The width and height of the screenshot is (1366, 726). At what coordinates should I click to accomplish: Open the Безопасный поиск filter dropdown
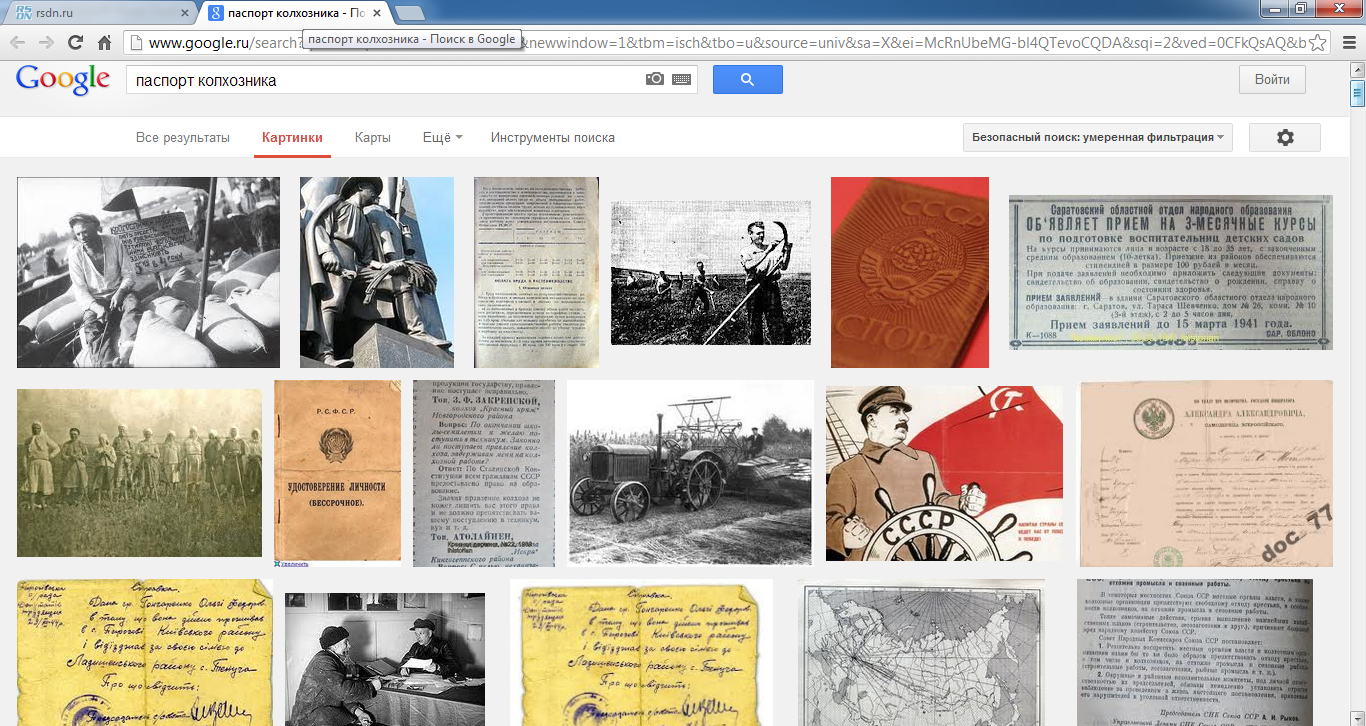1097,138
